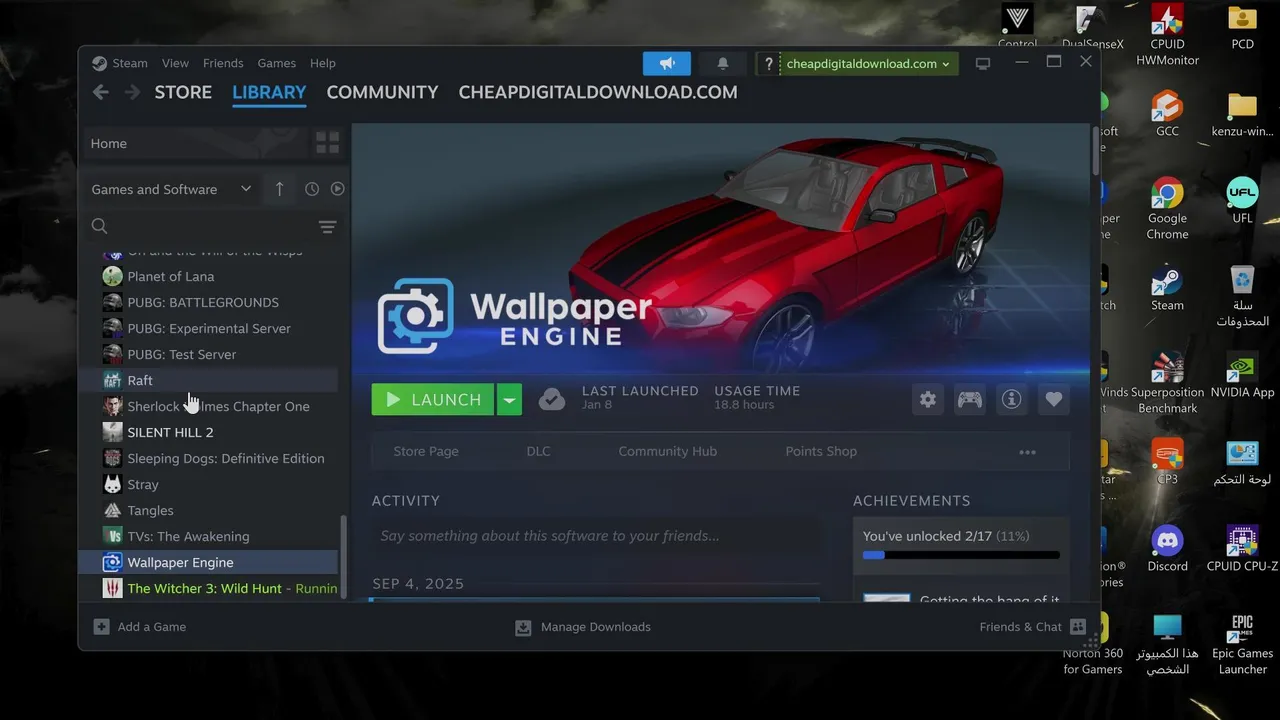Switch to the LIBRARY tab
Screen dimensions: 1280x720
click(x=269, y=92)
